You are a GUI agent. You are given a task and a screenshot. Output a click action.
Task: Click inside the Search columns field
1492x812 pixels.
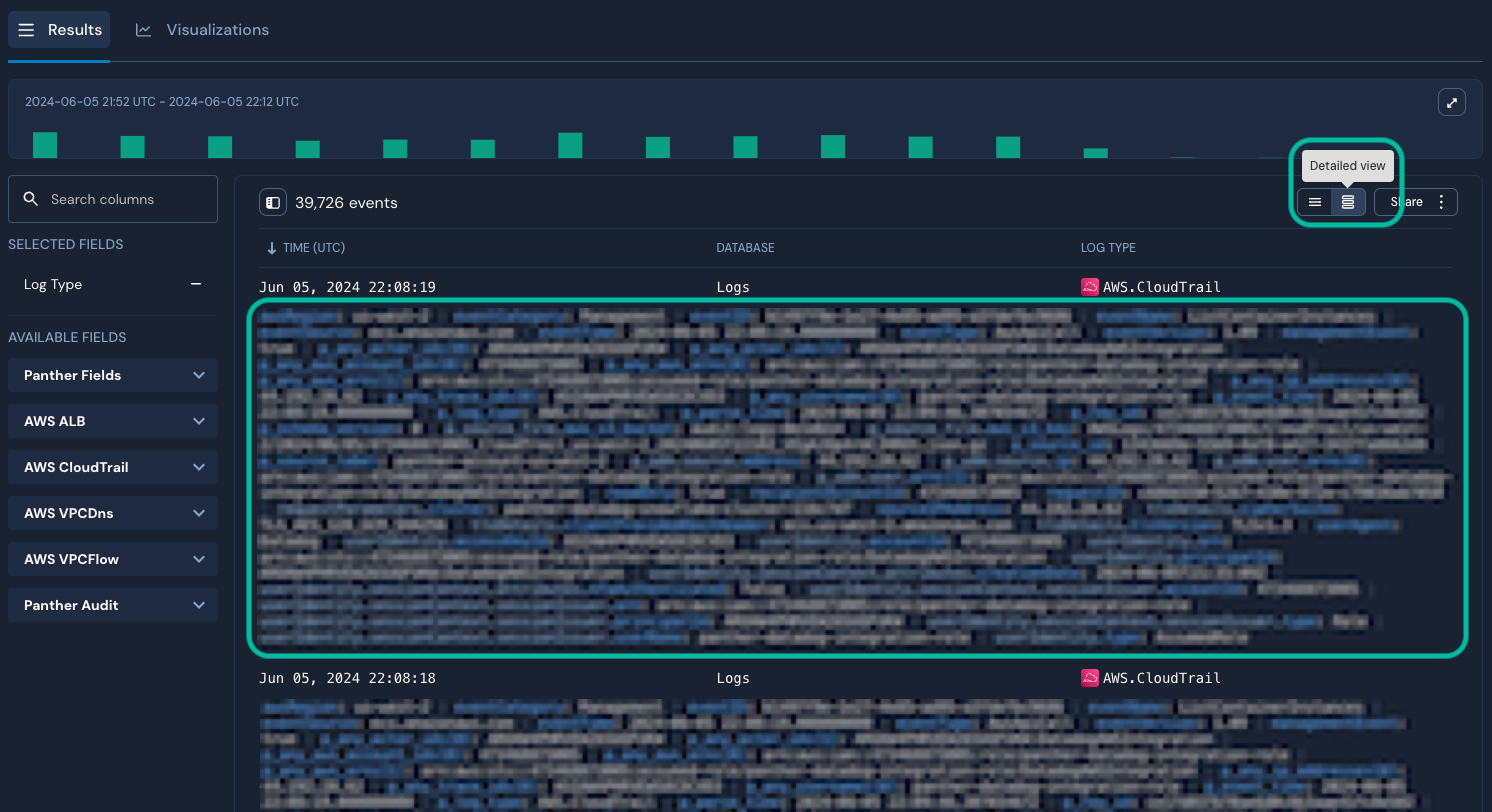point(112,198)
